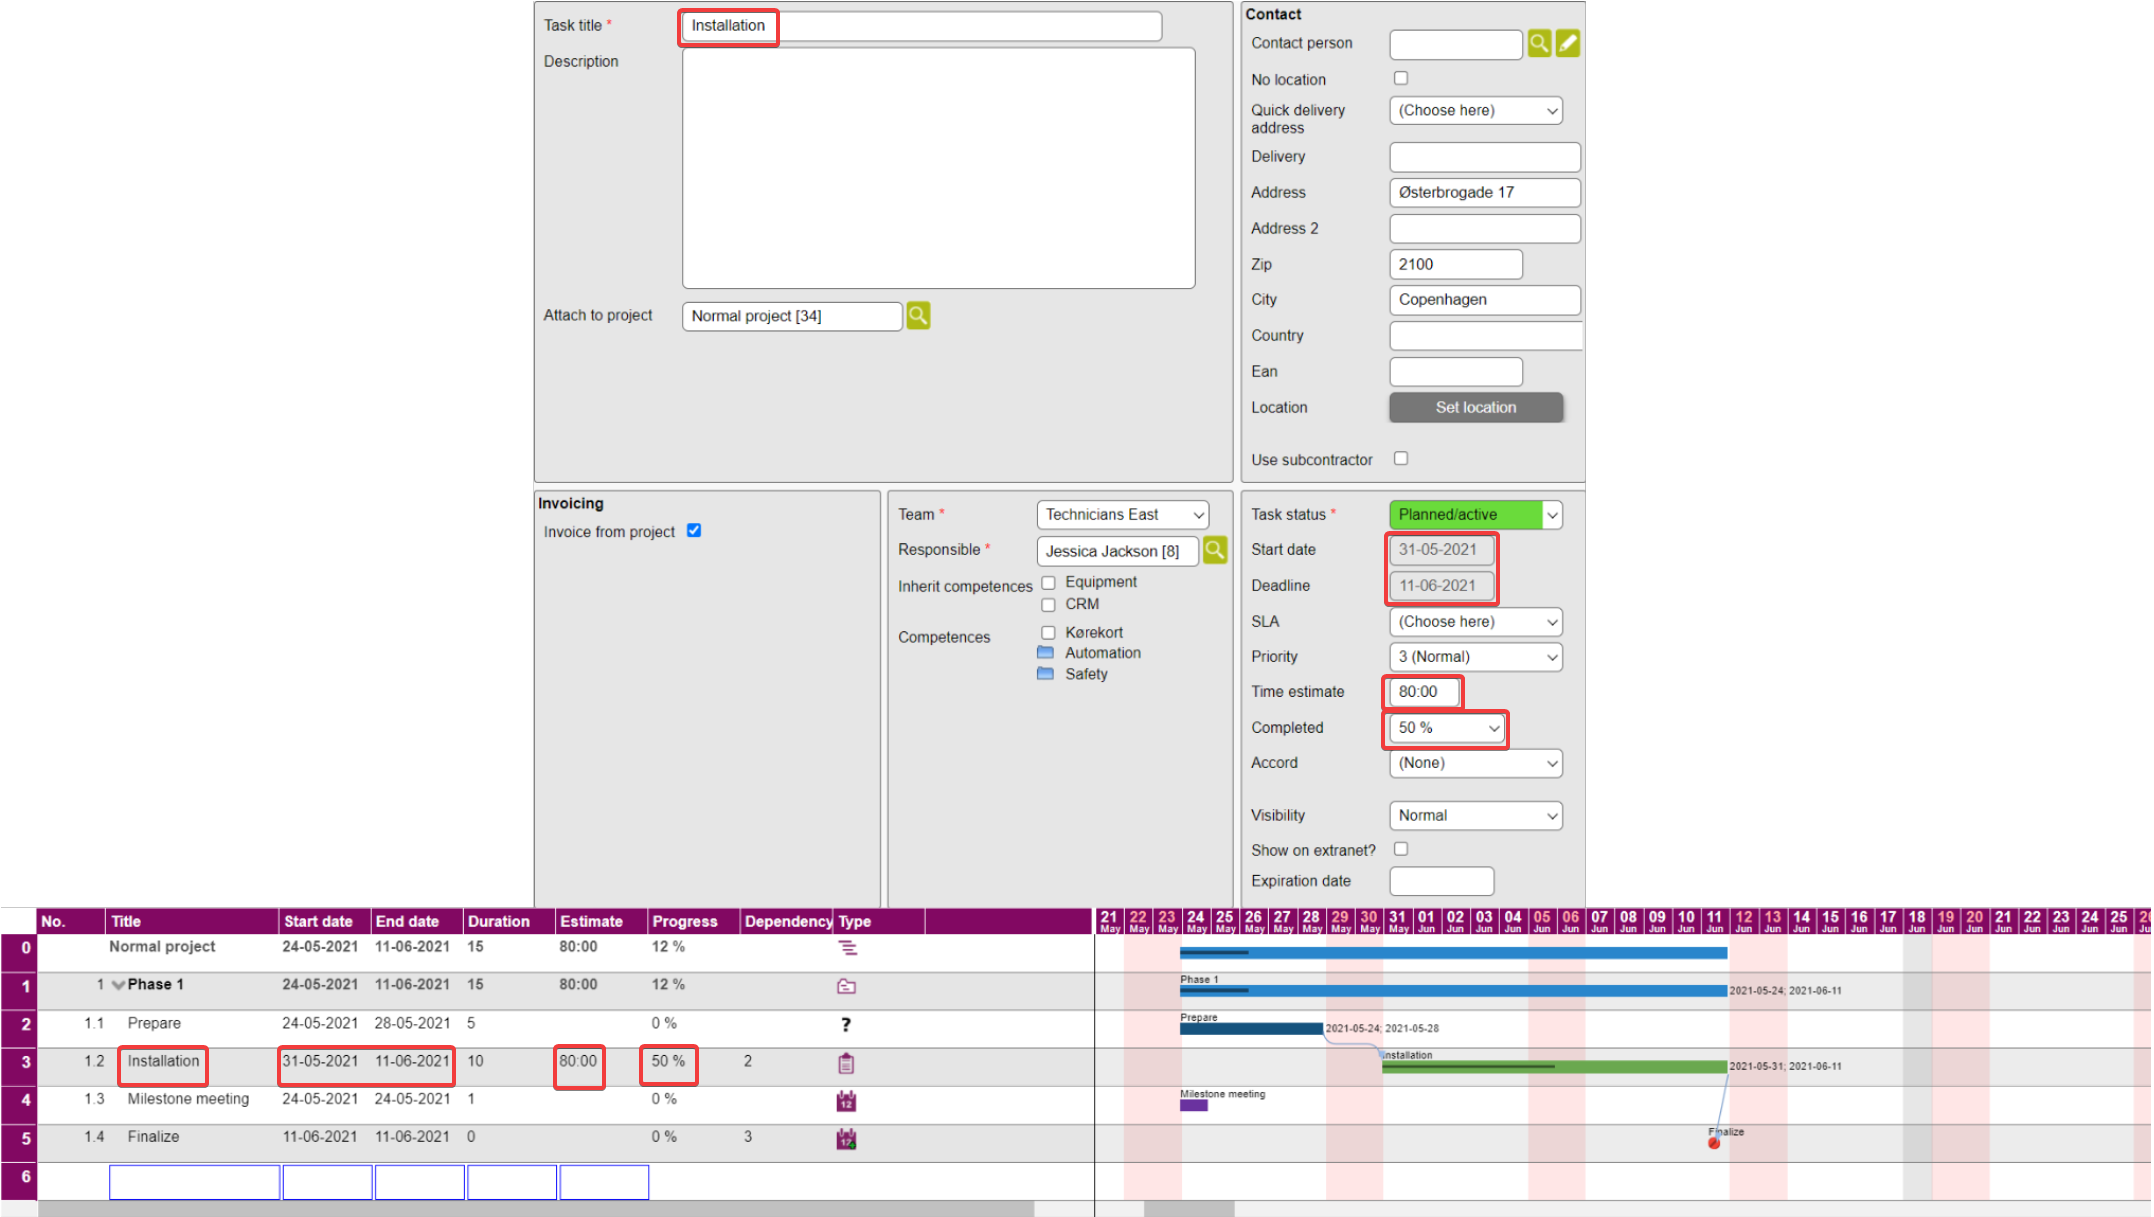
Task: Click the contact person search magnifier icon
Action: point(1538,43)
